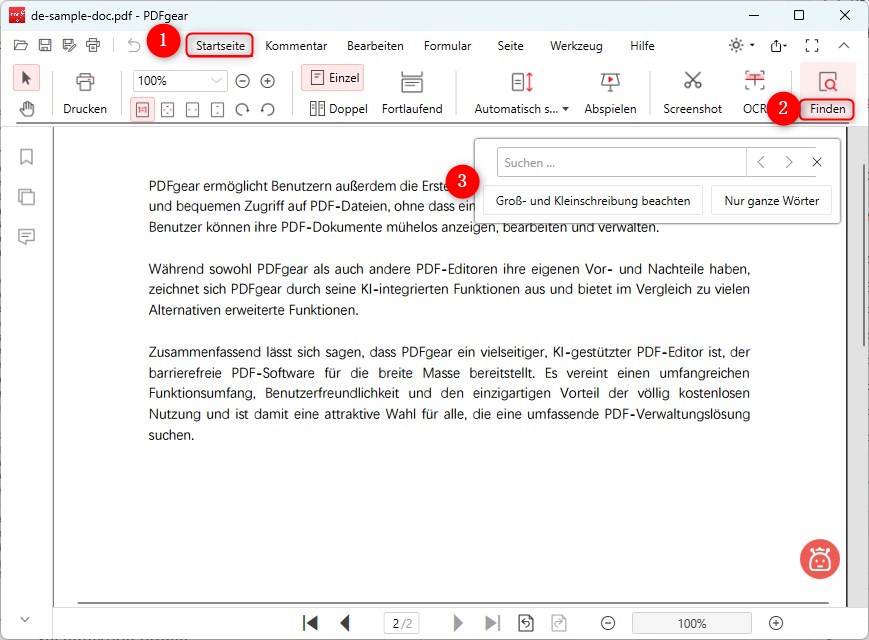Go back to the previous view
Viewport: 869px width, 640px height.
click(x=526, y=623)
